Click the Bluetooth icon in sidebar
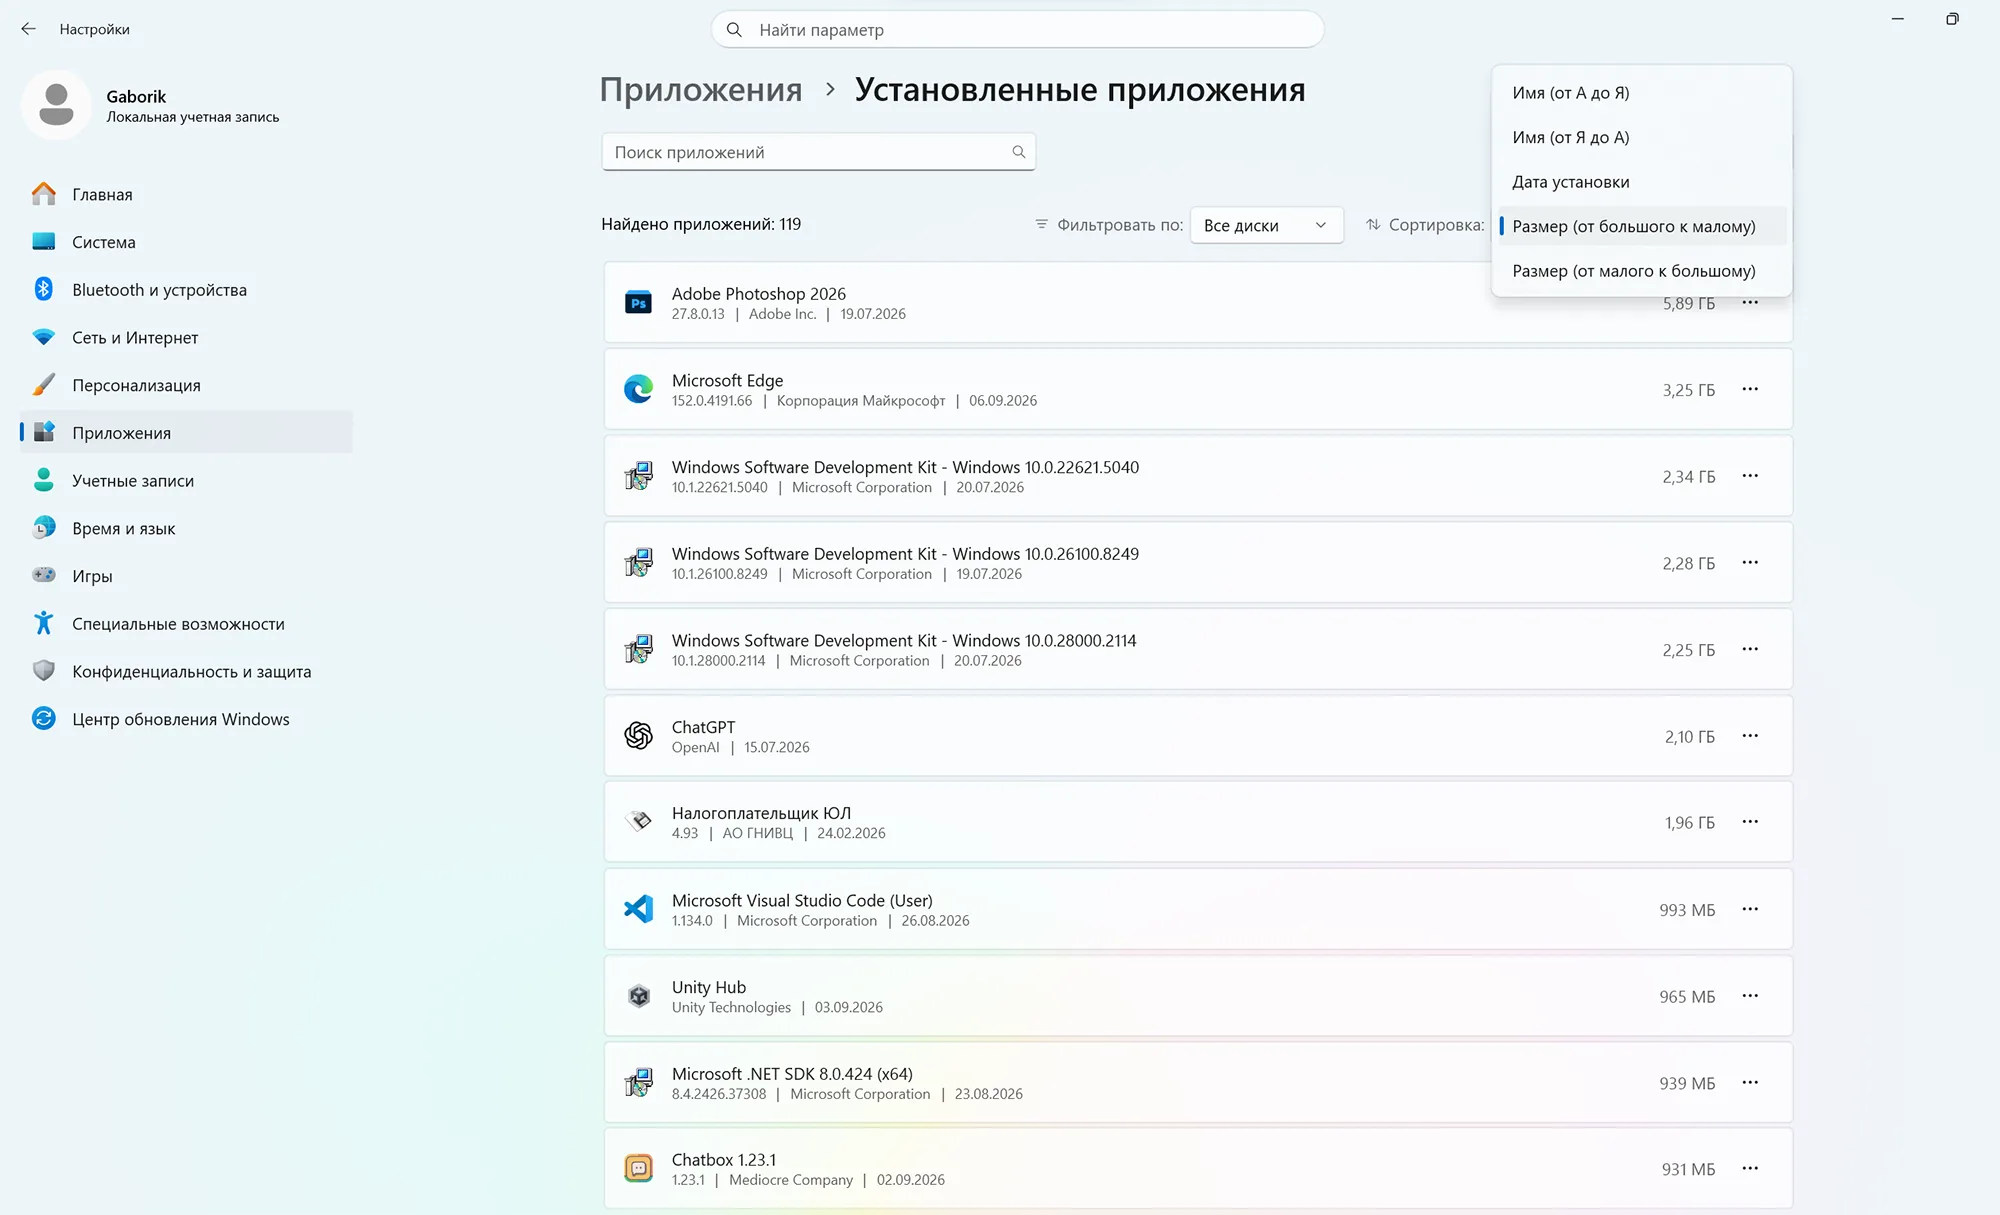The image size is (2000, 1215). click(x=44, y=290)
